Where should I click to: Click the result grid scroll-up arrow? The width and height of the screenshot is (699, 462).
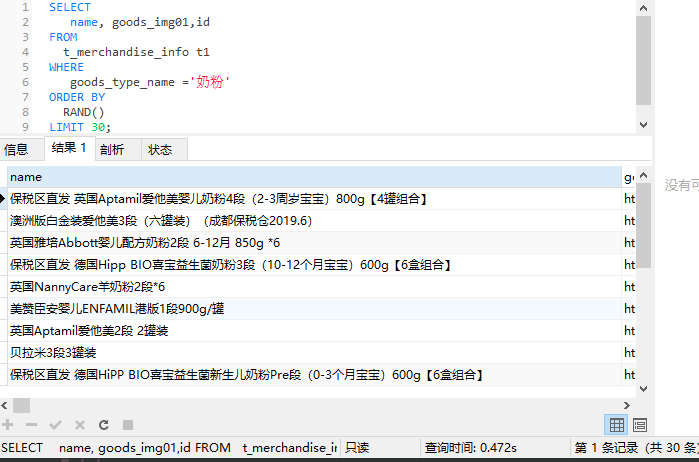(x=643, y=175)
